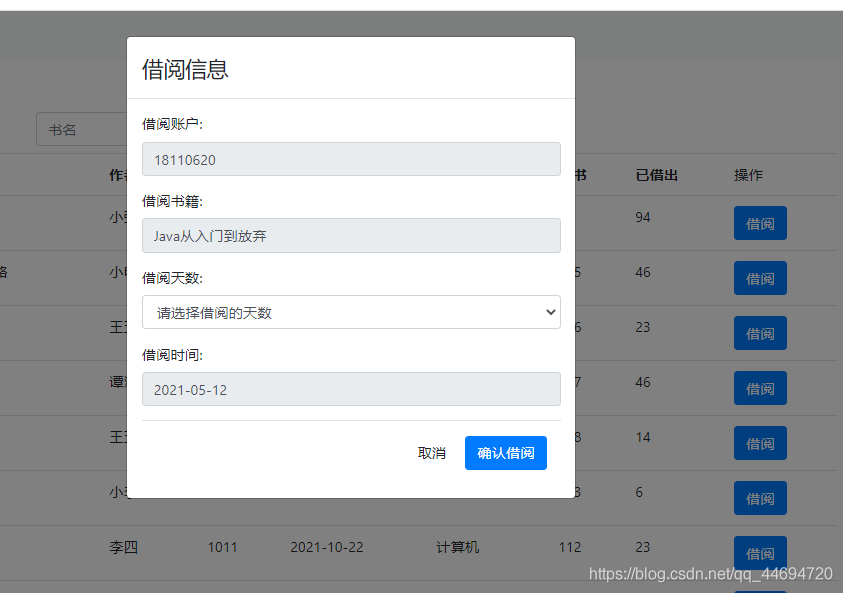Click the 操作 column header
Screen dimensions: 843x593
pyautogui.click(x=748, y=175)
